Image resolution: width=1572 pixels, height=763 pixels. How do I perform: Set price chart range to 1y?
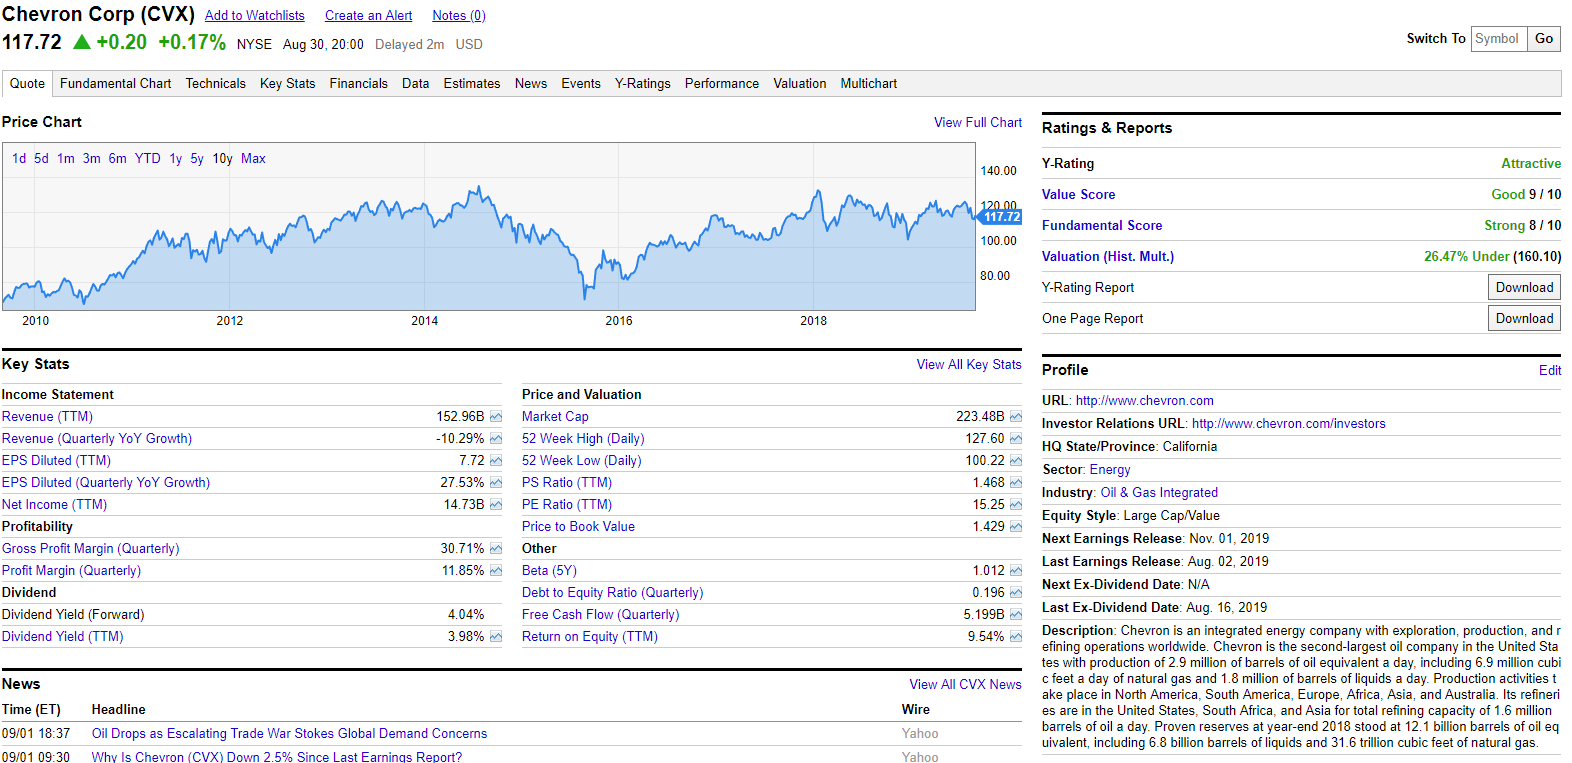[176, 159]
